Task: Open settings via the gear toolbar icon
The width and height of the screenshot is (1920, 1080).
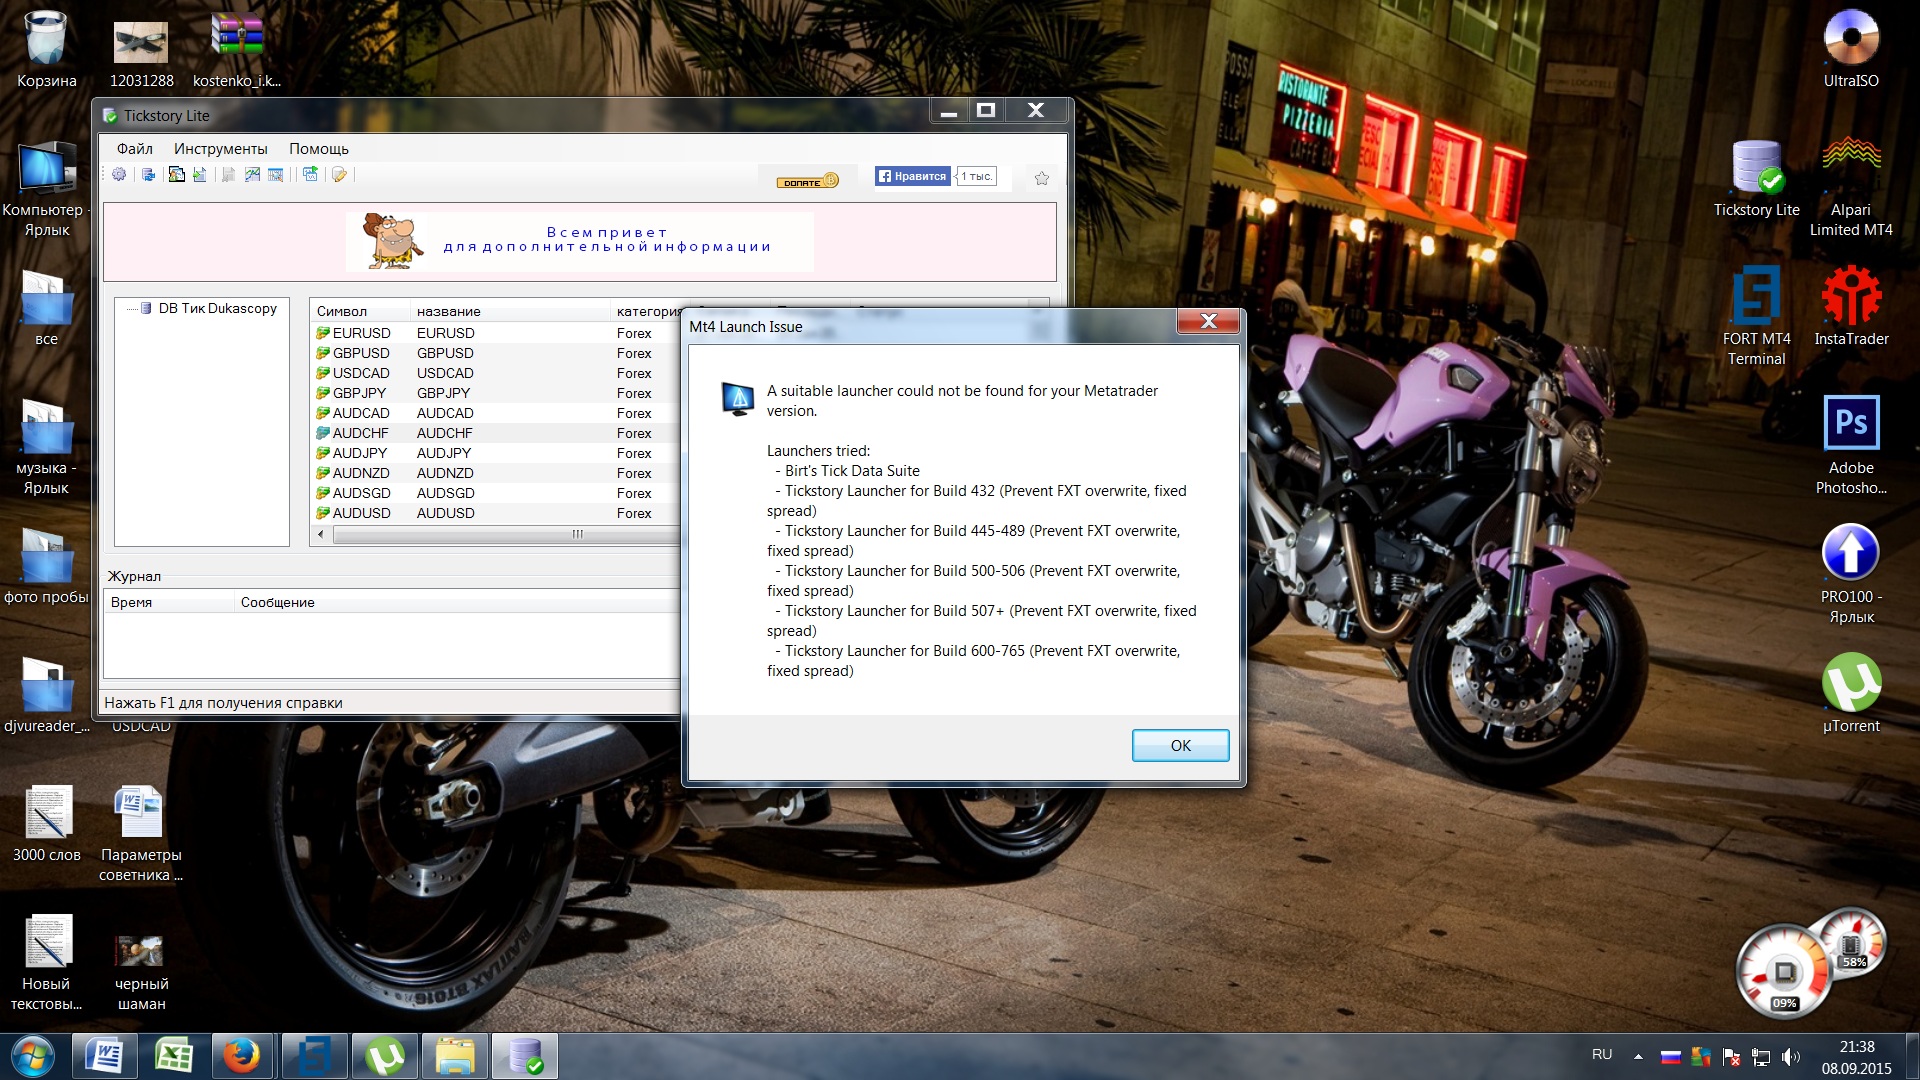Action: tap(119, 175)
